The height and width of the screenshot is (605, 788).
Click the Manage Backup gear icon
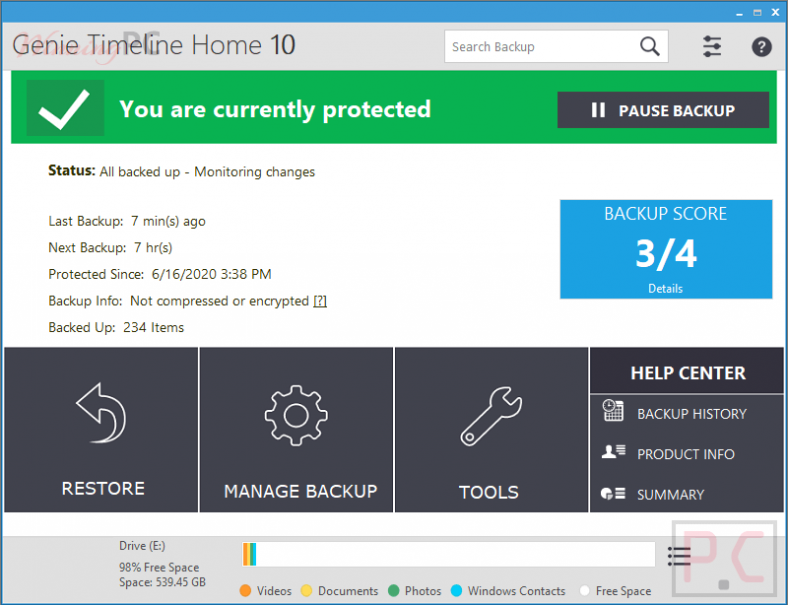tap(296, 416)
